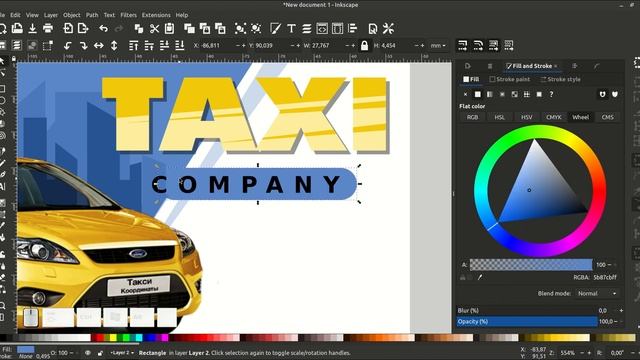This screenshot has height=360, width=640.
Task: Increase zoom percentage with plus
Action: point(589,353)
